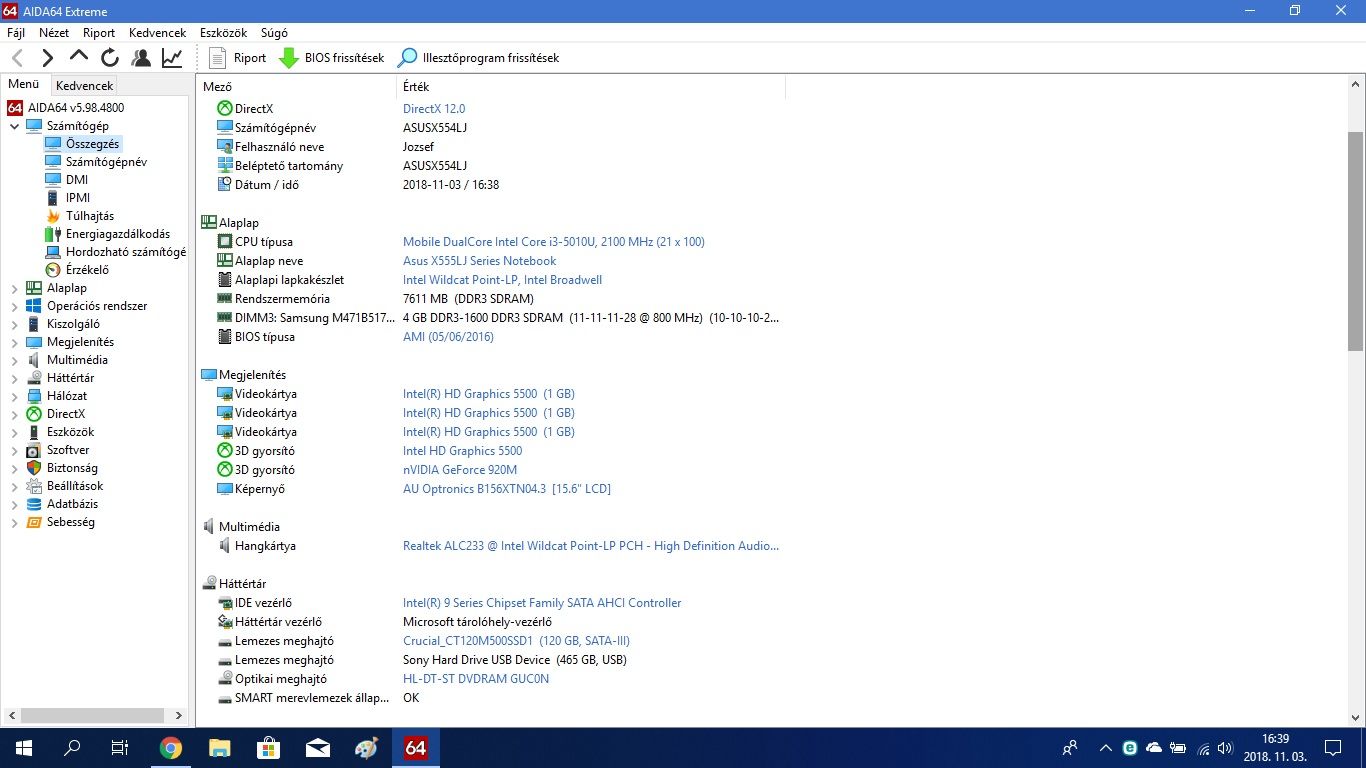
Task: Expand the Multimédia tree node
Action: tap(14, 360)
